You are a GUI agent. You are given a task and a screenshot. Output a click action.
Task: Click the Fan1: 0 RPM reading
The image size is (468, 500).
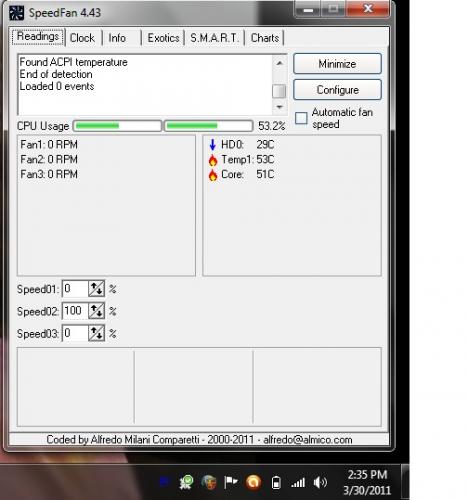pos(49,145)
